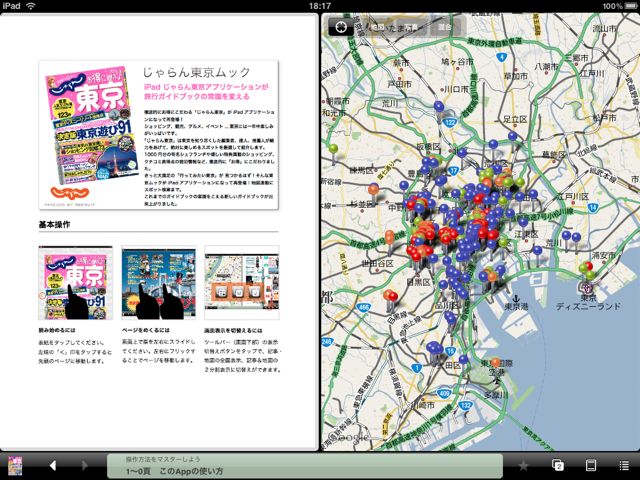Screen dimensions: 640x480
Task: Tap the ページをめくるには tutorial thumbnail
Action: click(159, 283)
